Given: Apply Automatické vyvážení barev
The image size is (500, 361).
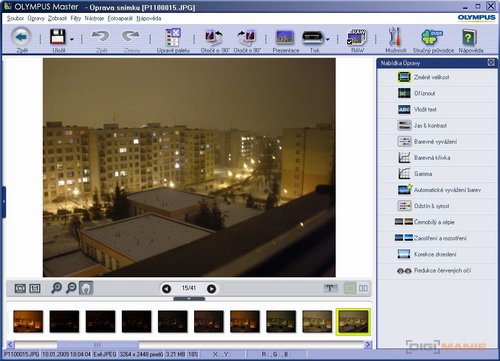Looking at the screenshot, I should tap(437, 190).
